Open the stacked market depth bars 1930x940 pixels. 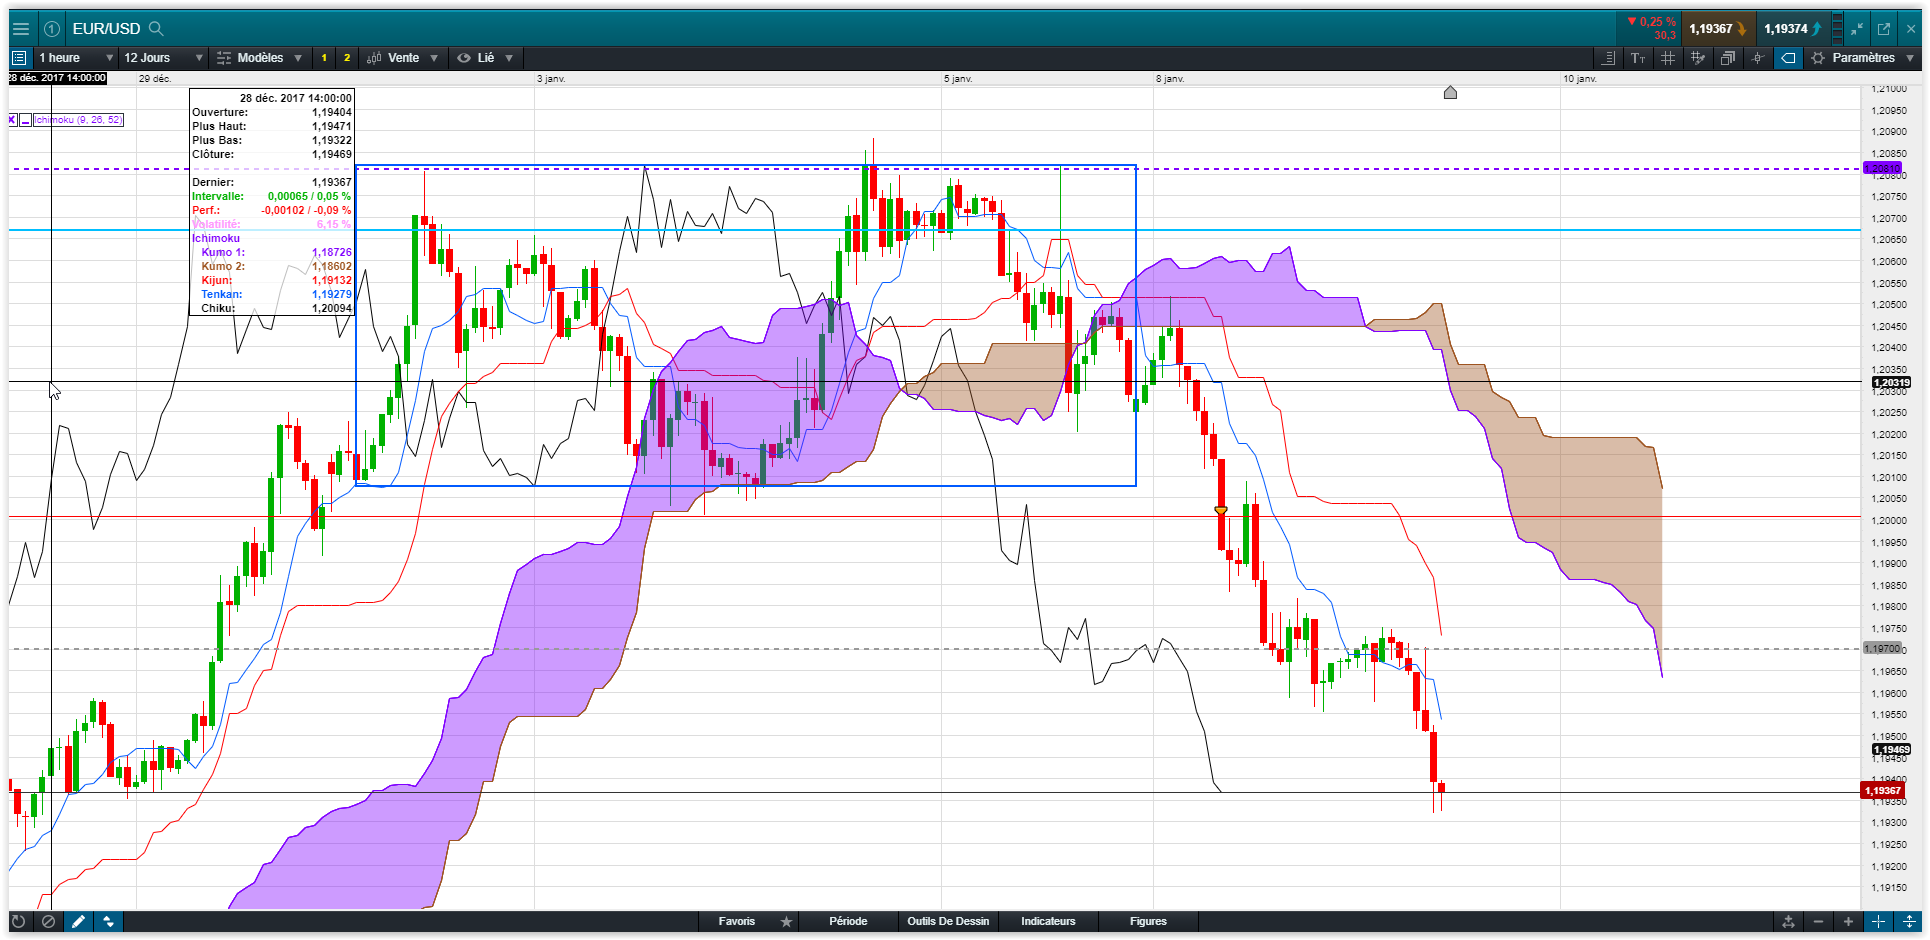[1837, 29]
